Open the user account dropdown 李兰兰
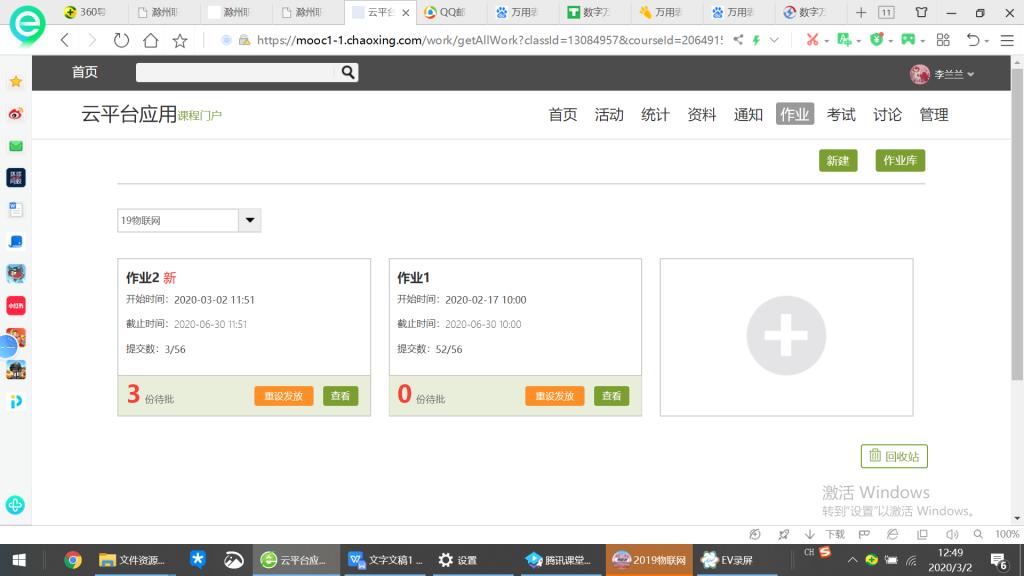The height and width of the screenshot is (576, 1024). [942, 74]
